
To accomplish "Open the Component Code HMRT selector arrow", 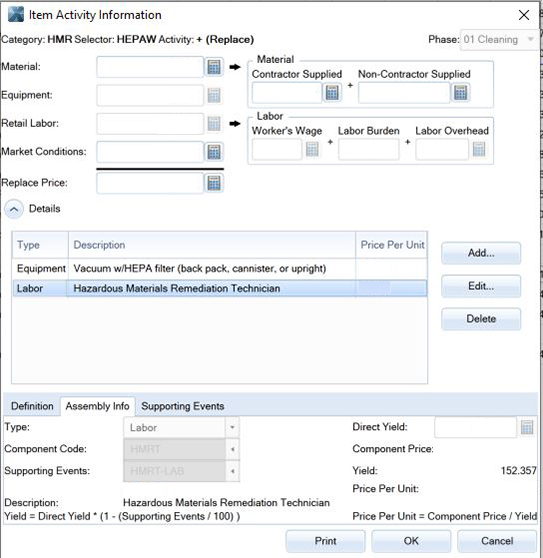I will pos(232,449).
